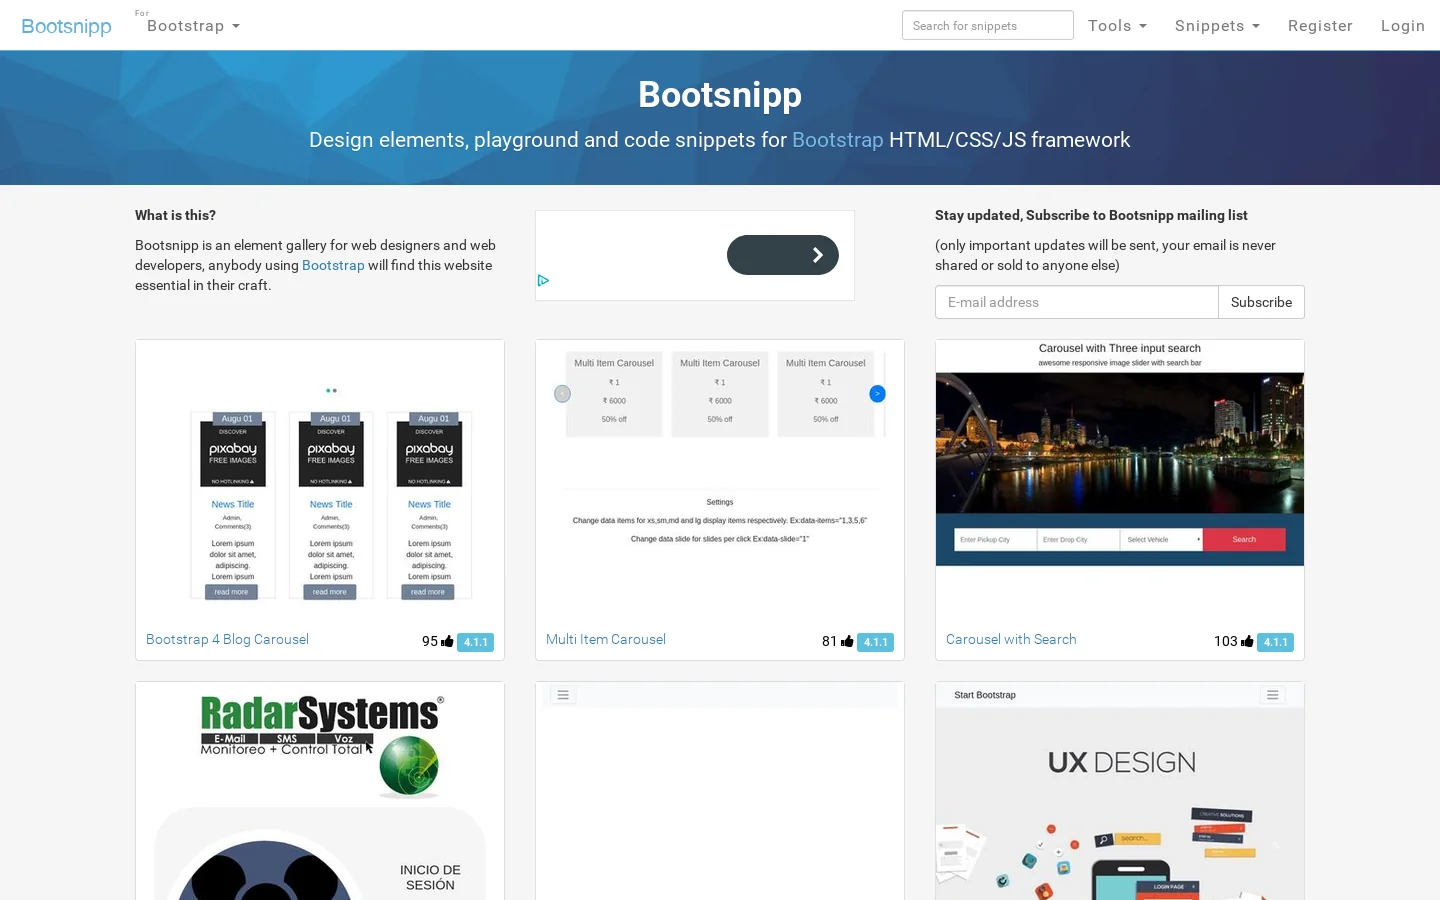Open the RadarSystems login snippet thumbnail
Image resolution: width=1440 pixels, height=900 pixels.
[x=320, y=791]
